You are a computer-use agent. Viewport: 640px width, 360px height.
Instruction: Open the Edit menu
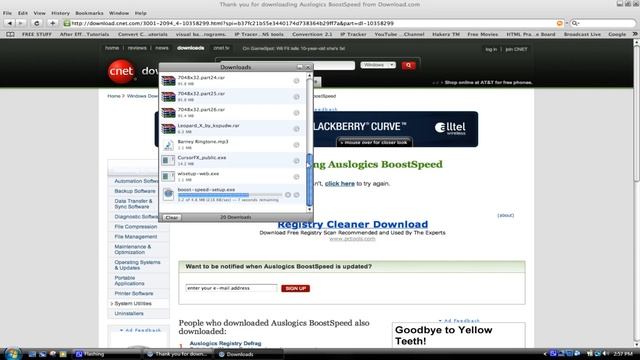click(22, 13)
